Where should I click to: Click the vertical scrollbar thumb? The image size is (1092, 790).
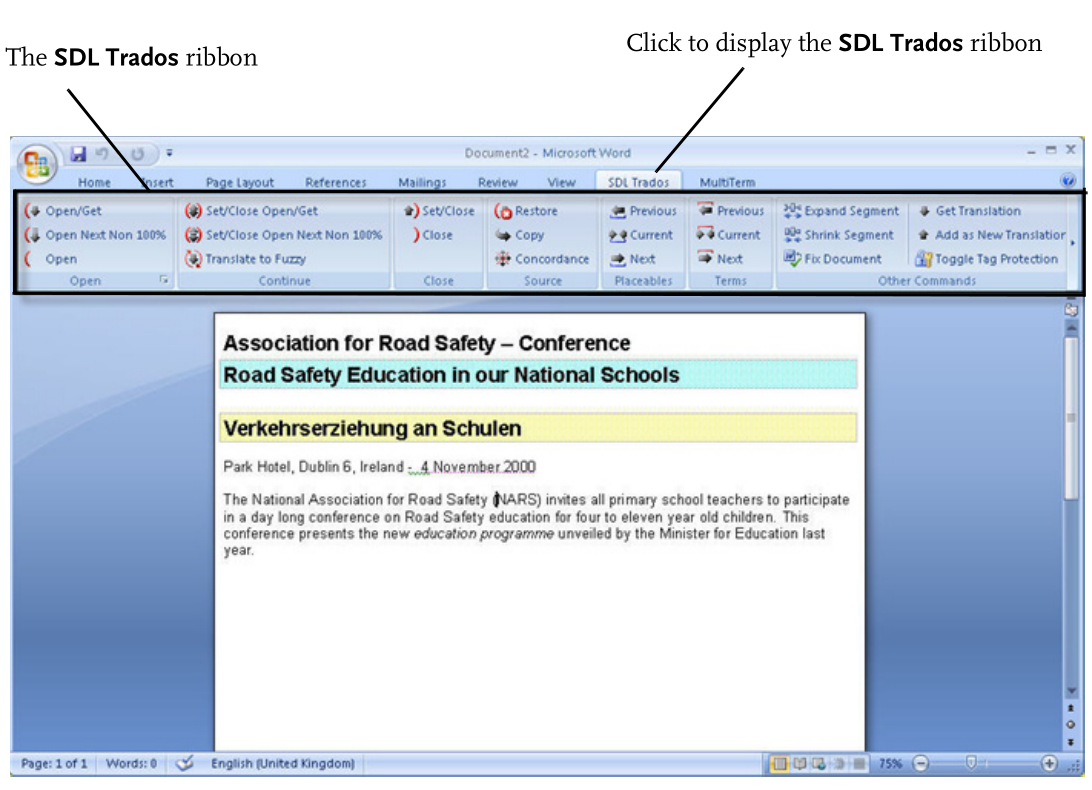1071,418
